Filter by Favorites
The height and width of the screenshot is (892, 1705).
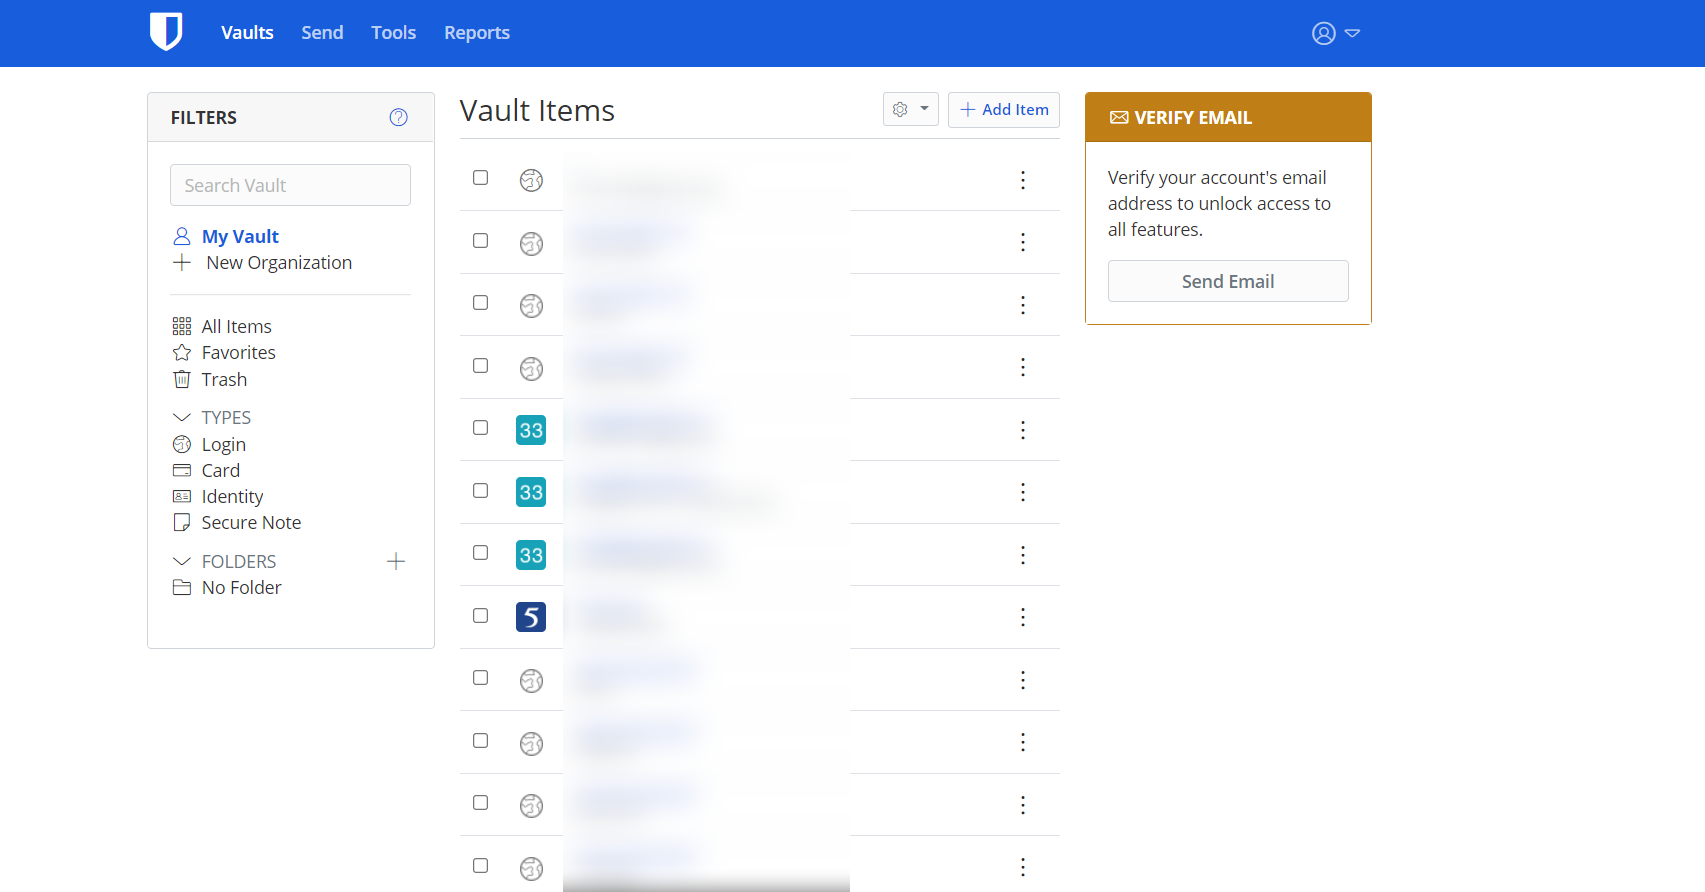coord(238,352)
